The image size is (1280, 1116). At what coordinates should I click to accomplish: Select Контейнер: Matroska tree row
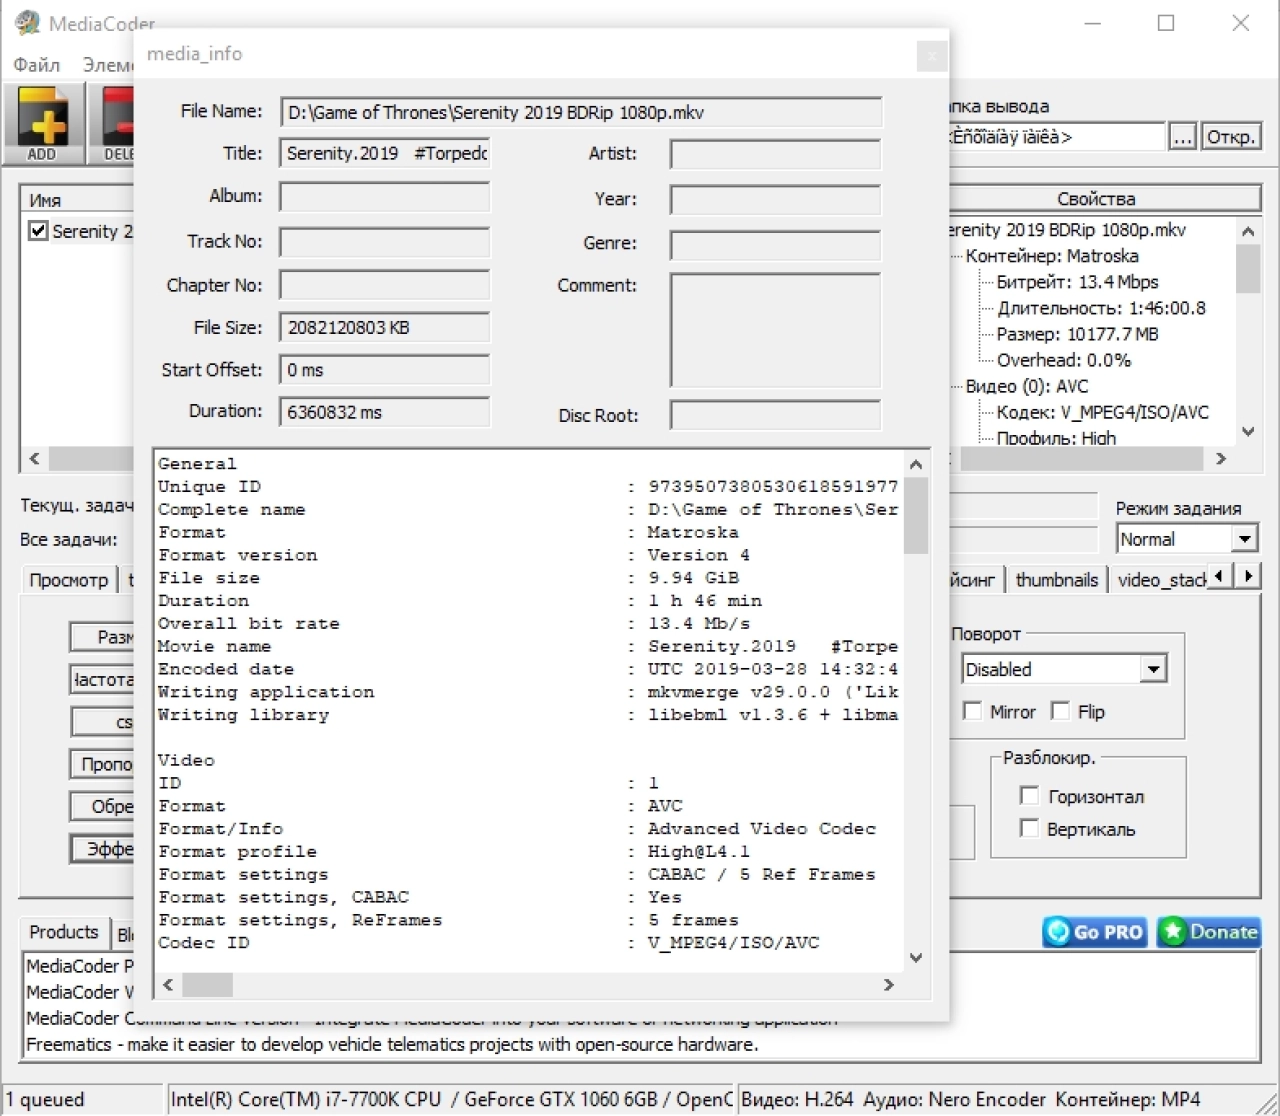pos(1052,256)
